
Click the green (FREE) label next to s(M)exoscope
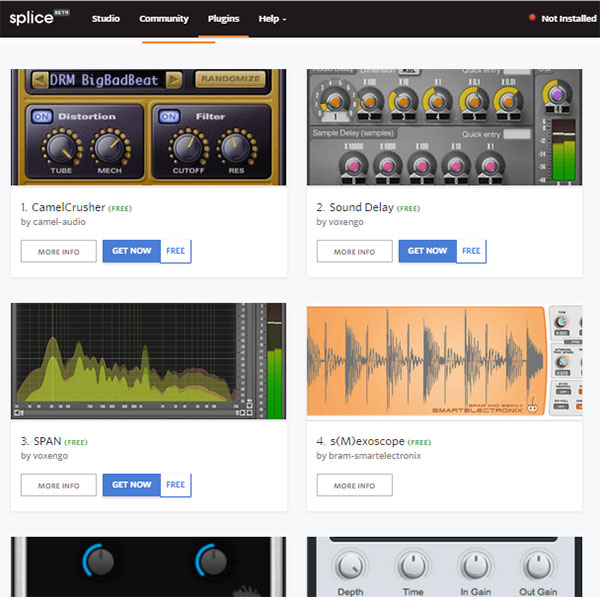click(419, 442)
